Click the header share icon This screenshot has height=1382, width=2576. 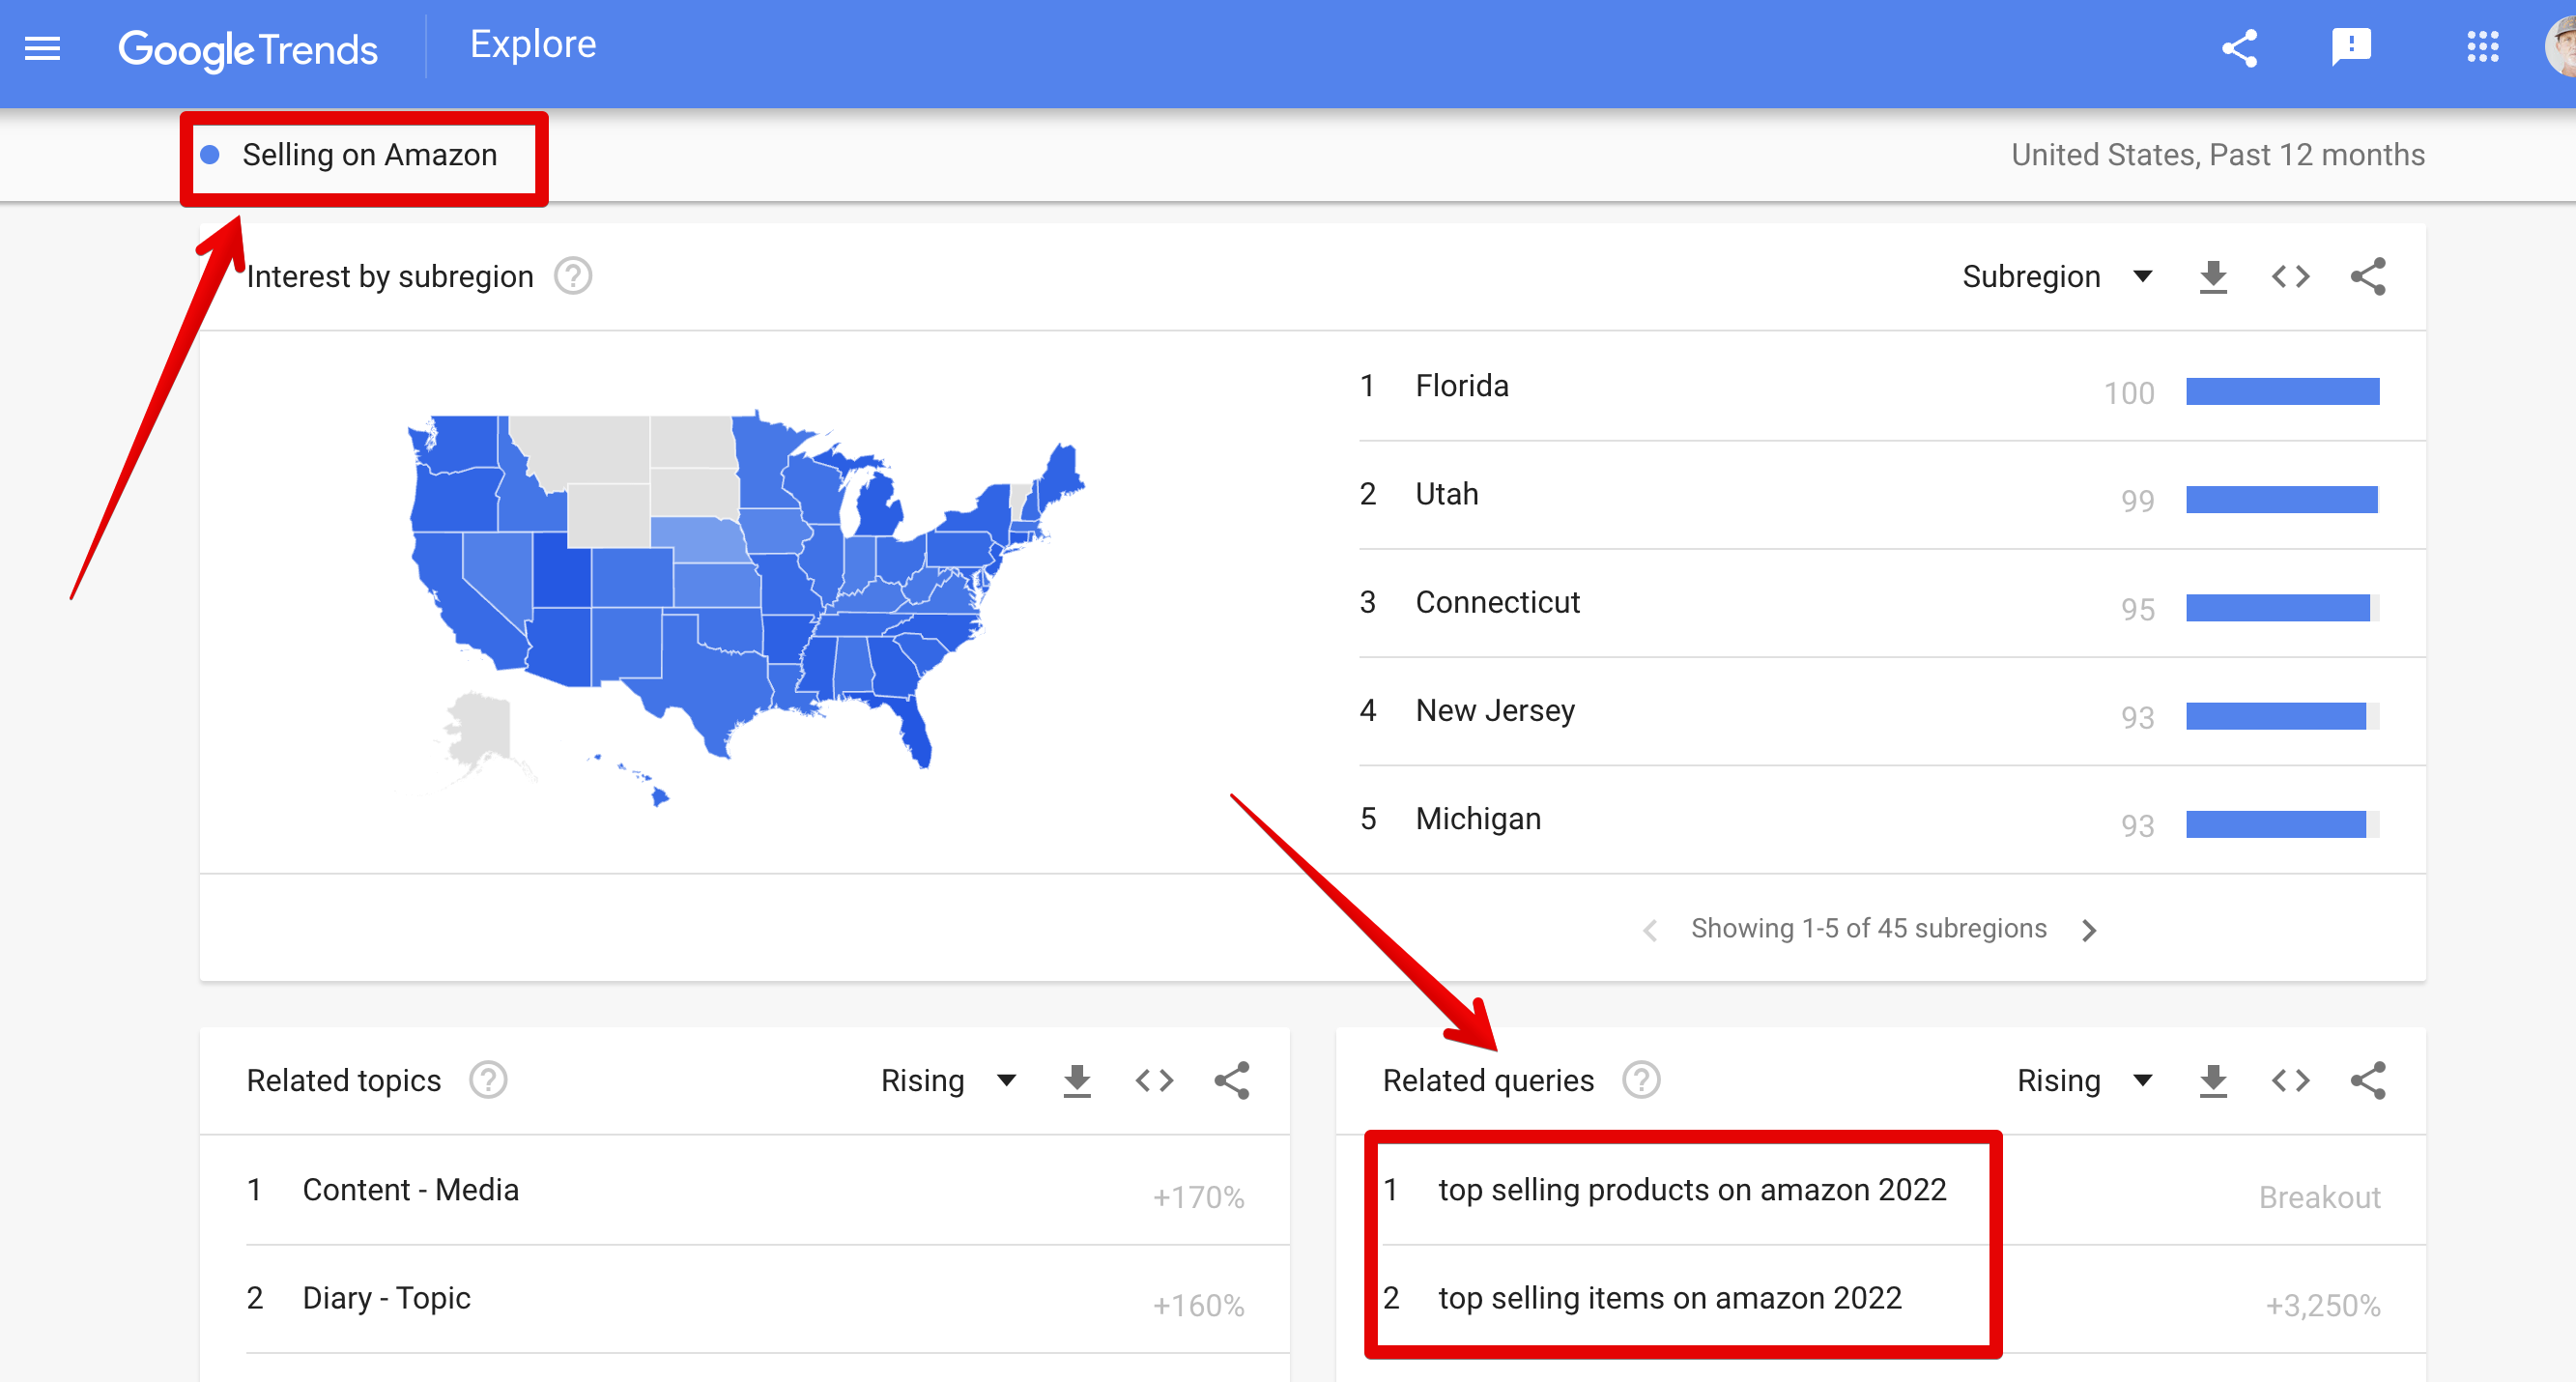[x=2239, y=48]
